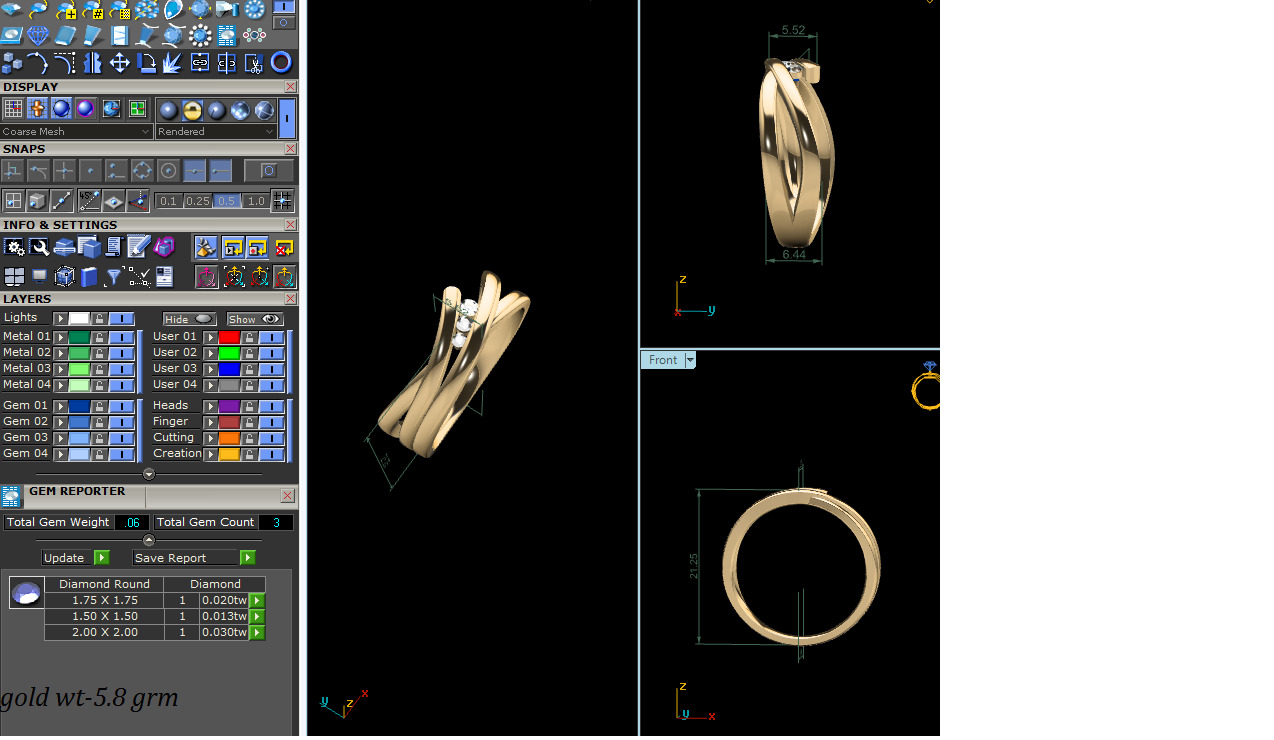Click the wrench tools icon
Image resolution: width=1274 pixels, height=740 pixels.
(39, 247)
